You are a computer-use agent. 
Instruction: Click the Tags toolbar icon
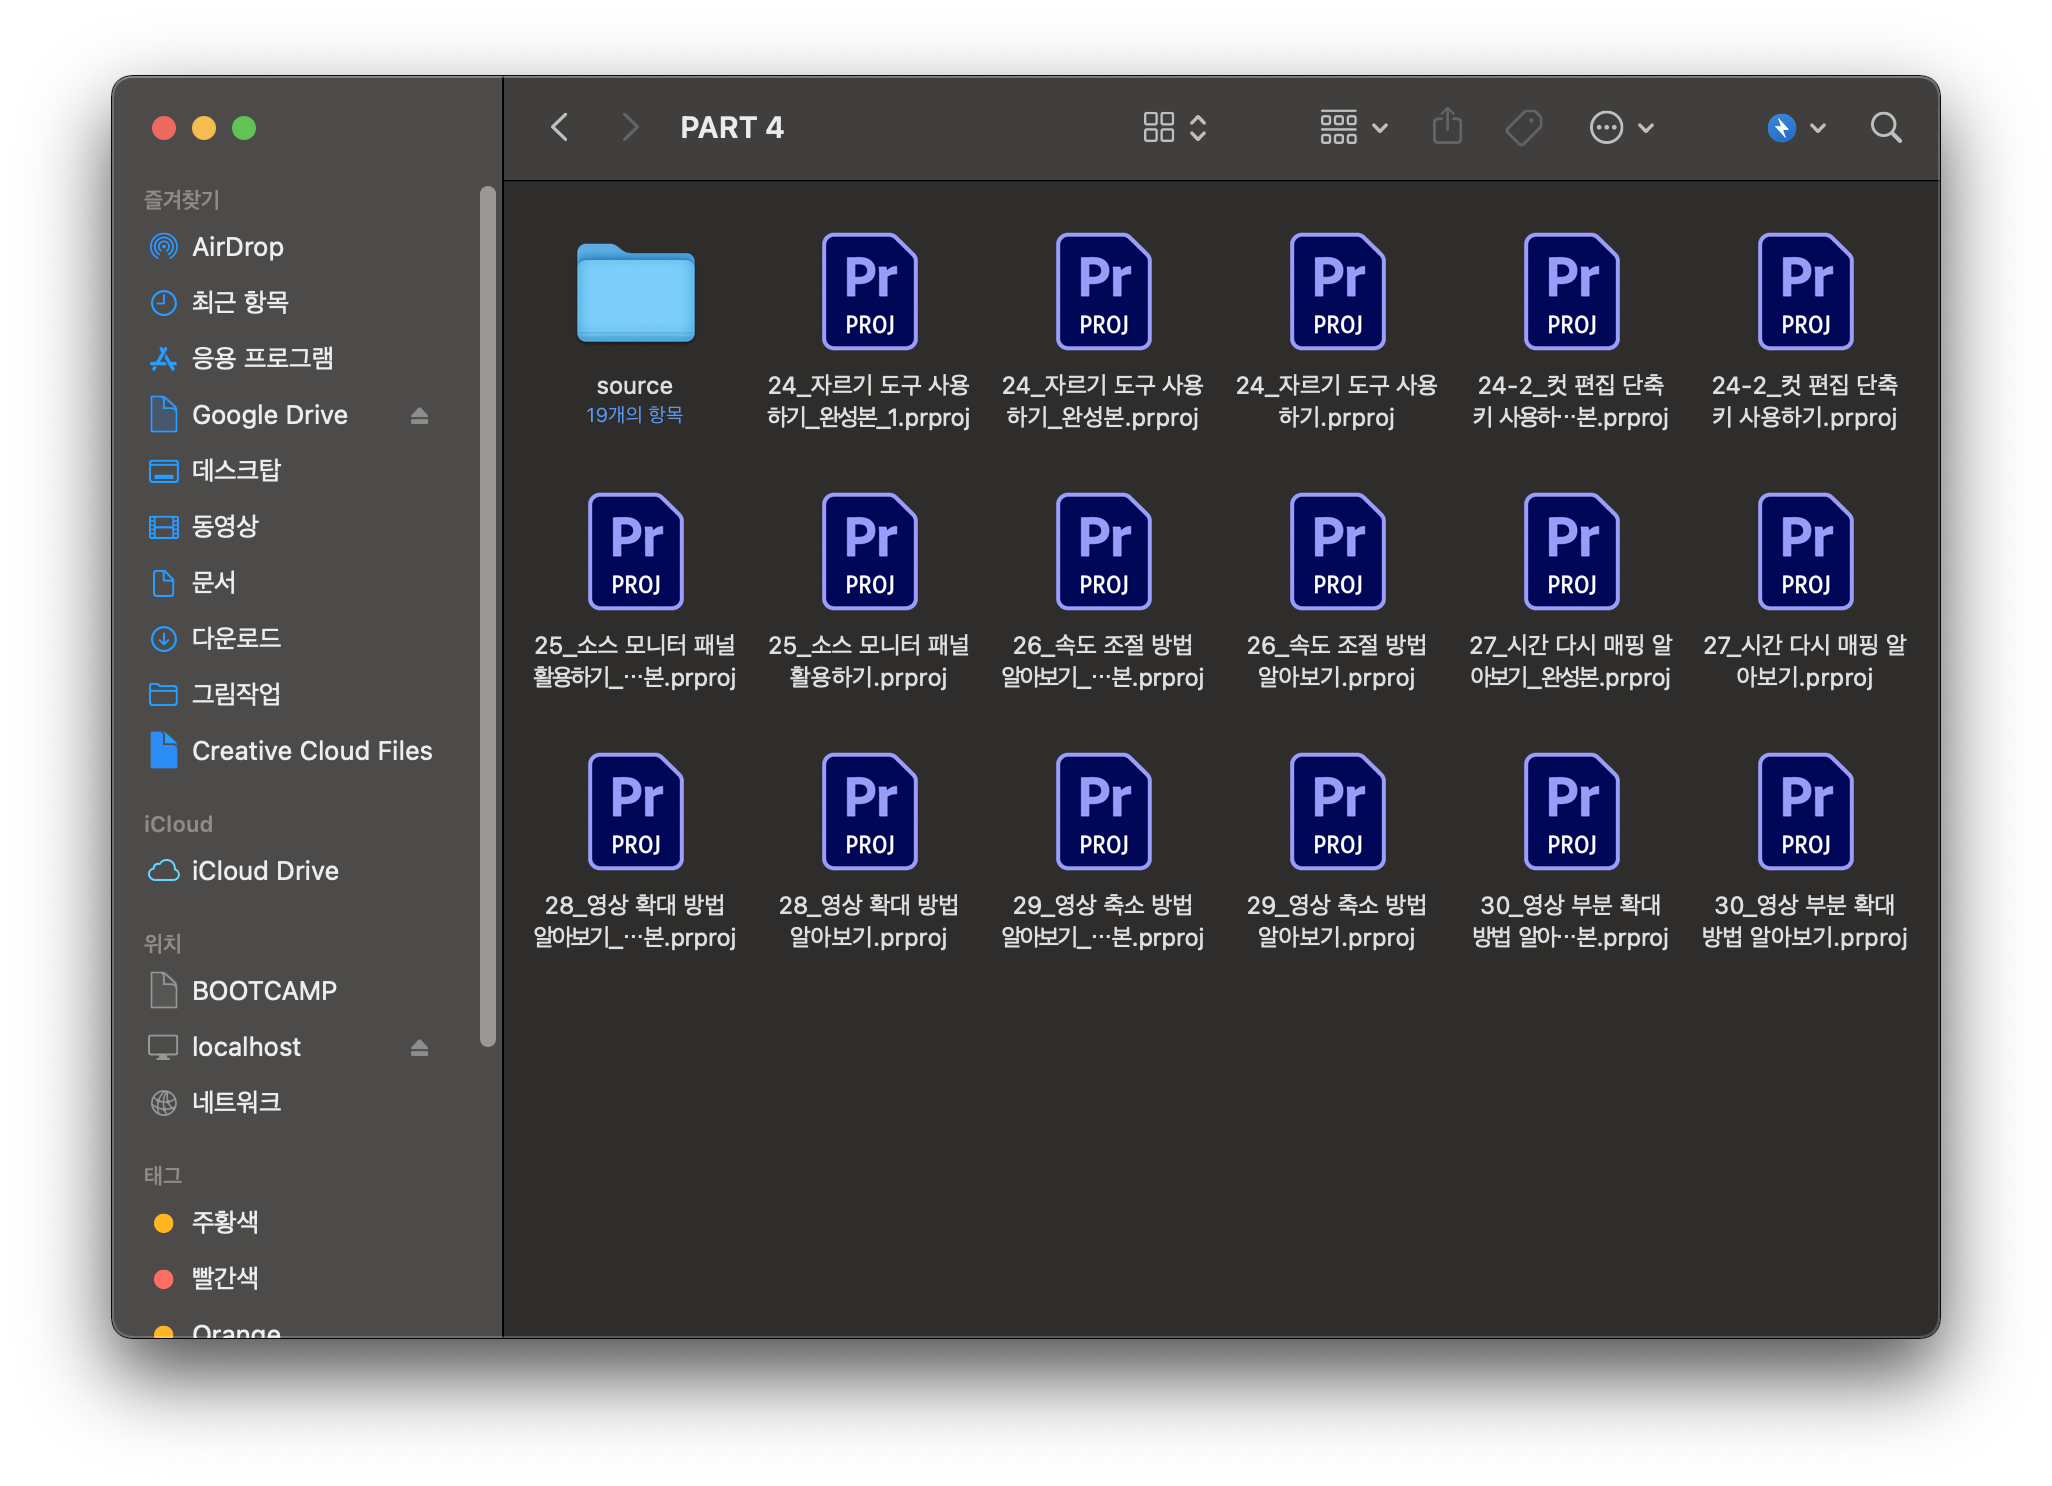tap(1524, 127)
